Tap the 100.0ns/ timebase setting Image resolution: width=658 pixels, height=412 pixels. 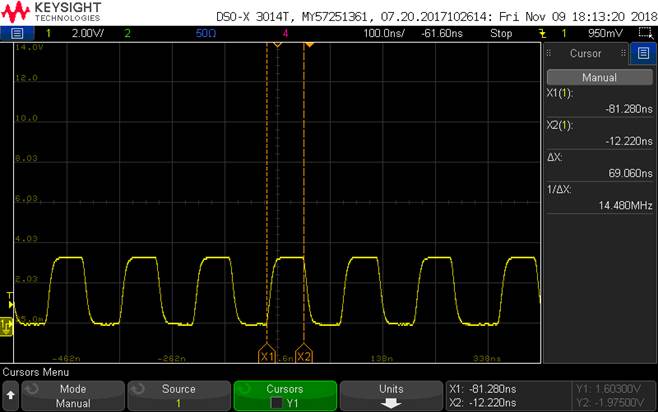[x=384, y=33]
